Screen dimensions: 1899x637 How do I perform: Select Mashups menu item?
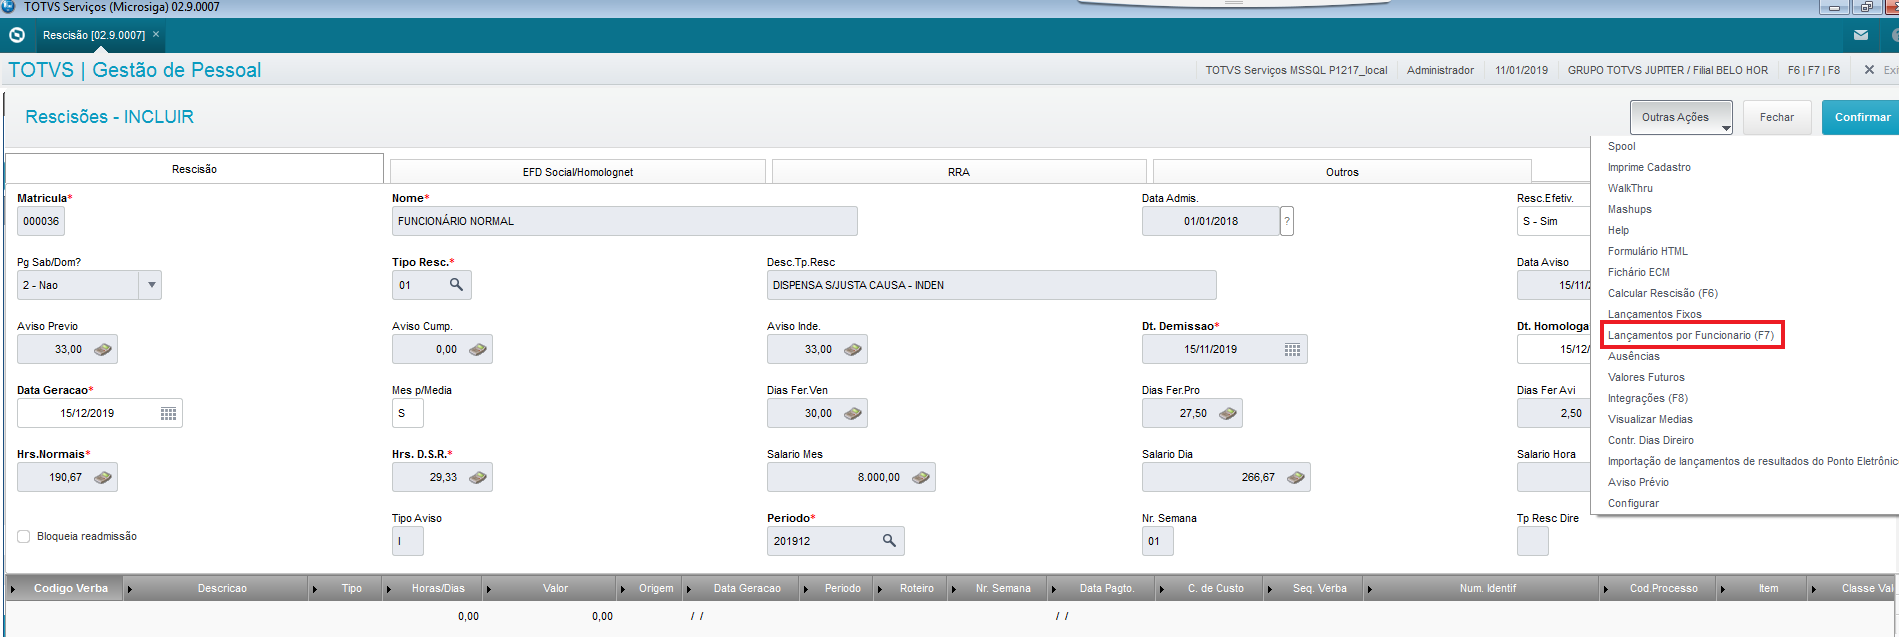(1629, 209)
